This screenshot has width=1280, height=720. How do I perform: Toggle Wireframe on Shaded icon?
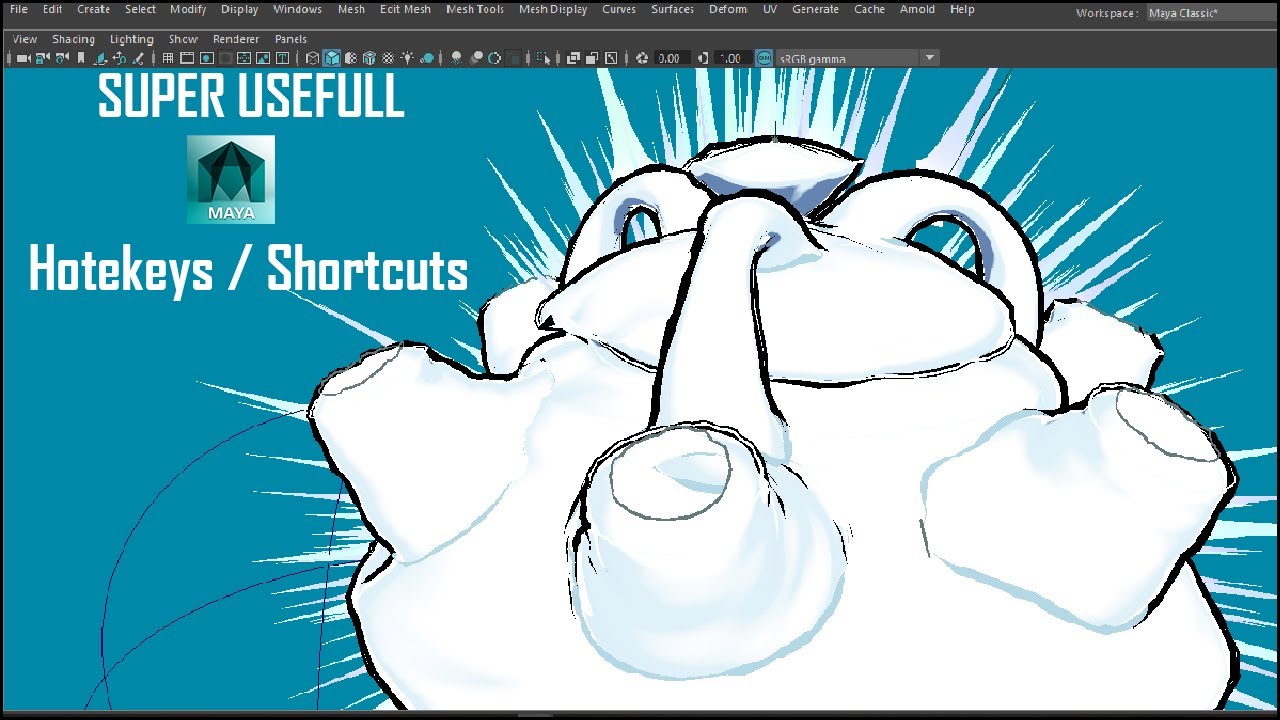(x=369, y=58)
